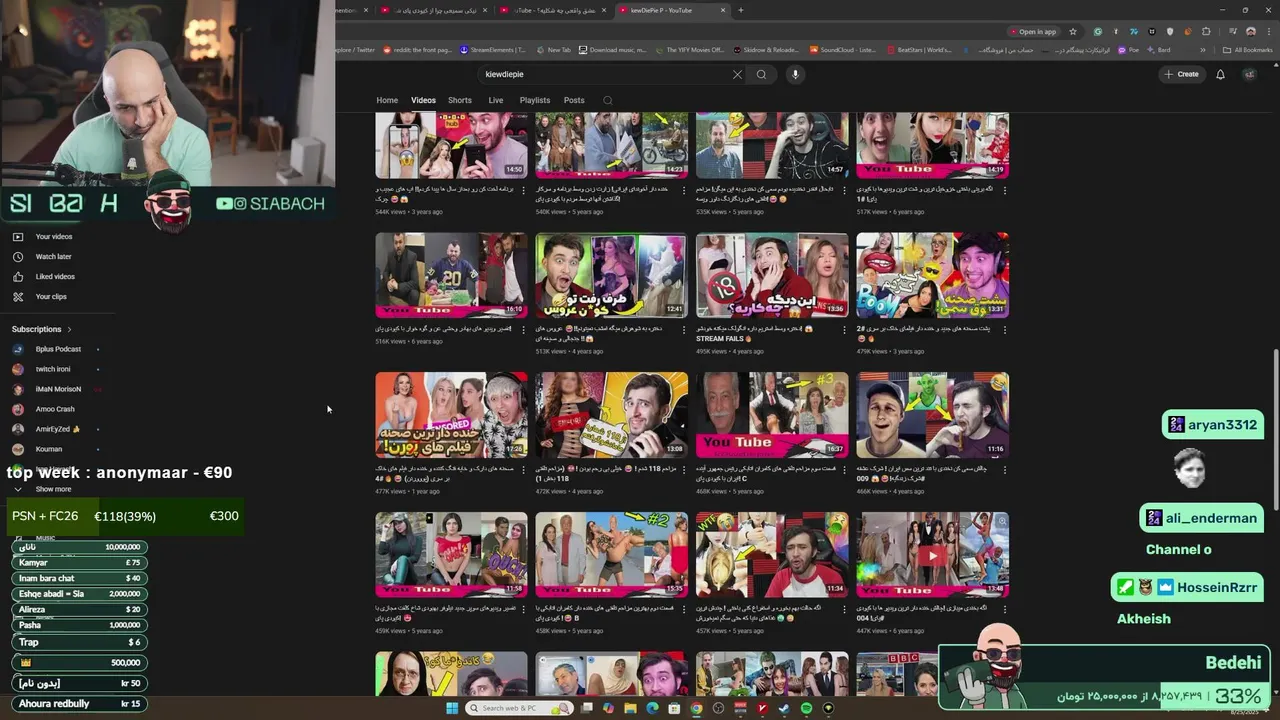This screenshot has height=720, width=1280.
Task: Open the Playlists tab
Action: pyautogui.click(x=535, y=100)
